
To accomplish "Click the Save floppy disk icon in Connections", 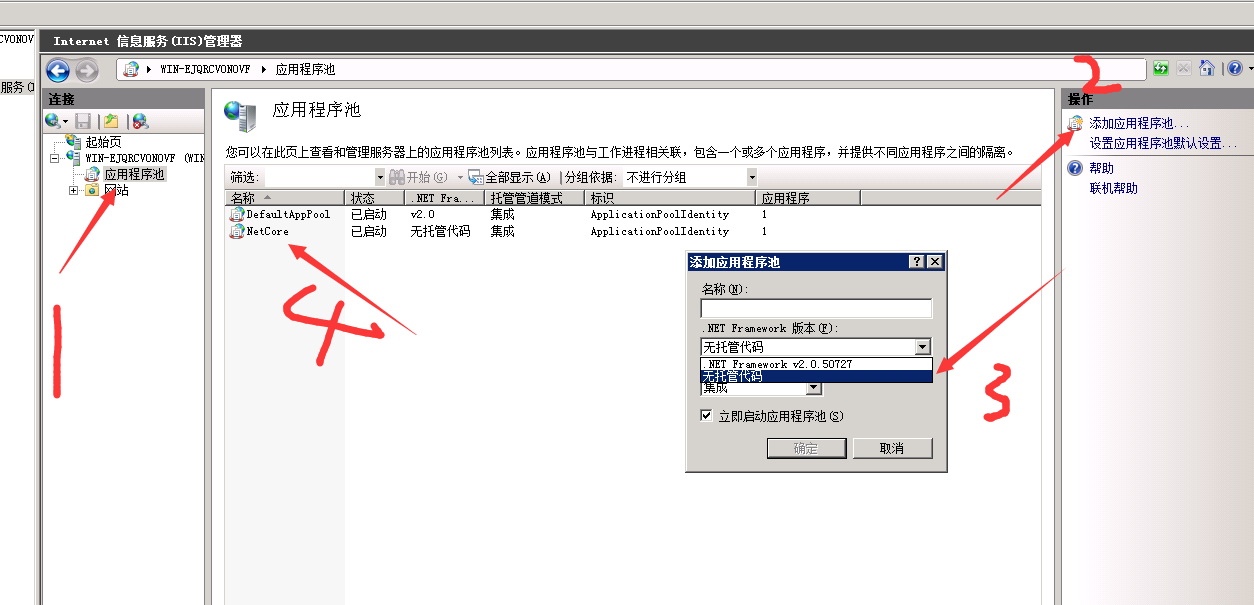I will (x=84, y=120).
